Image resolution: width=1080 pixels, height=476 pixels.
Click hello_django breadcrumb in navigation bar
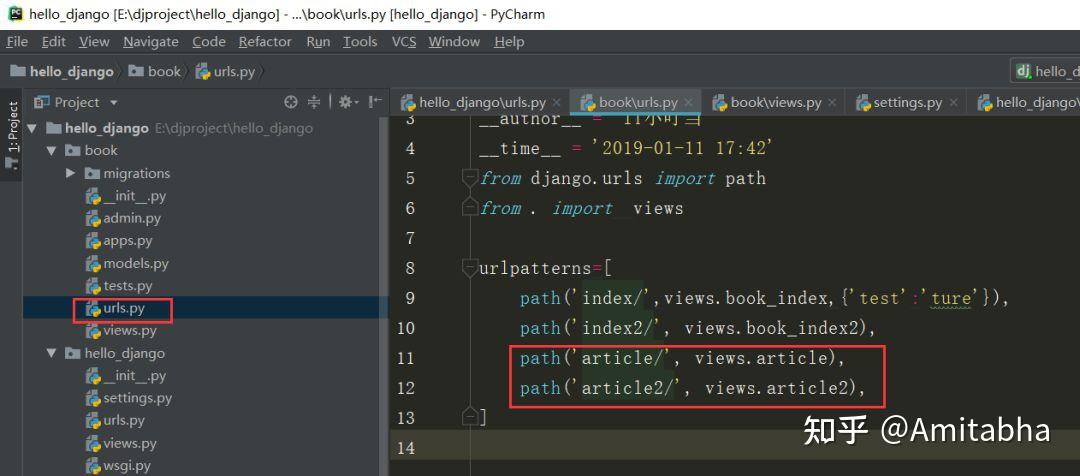pos(62,72)
